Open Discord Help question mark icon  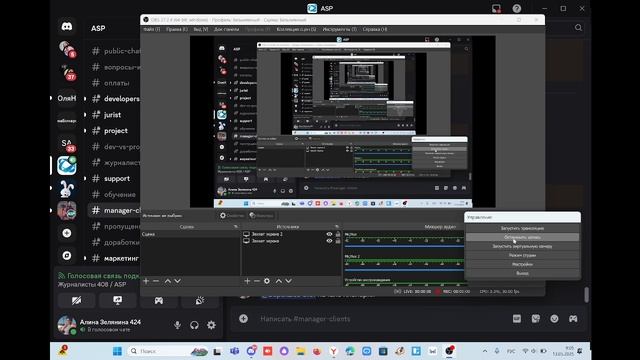pyautogui.click(x=517, y=9)
